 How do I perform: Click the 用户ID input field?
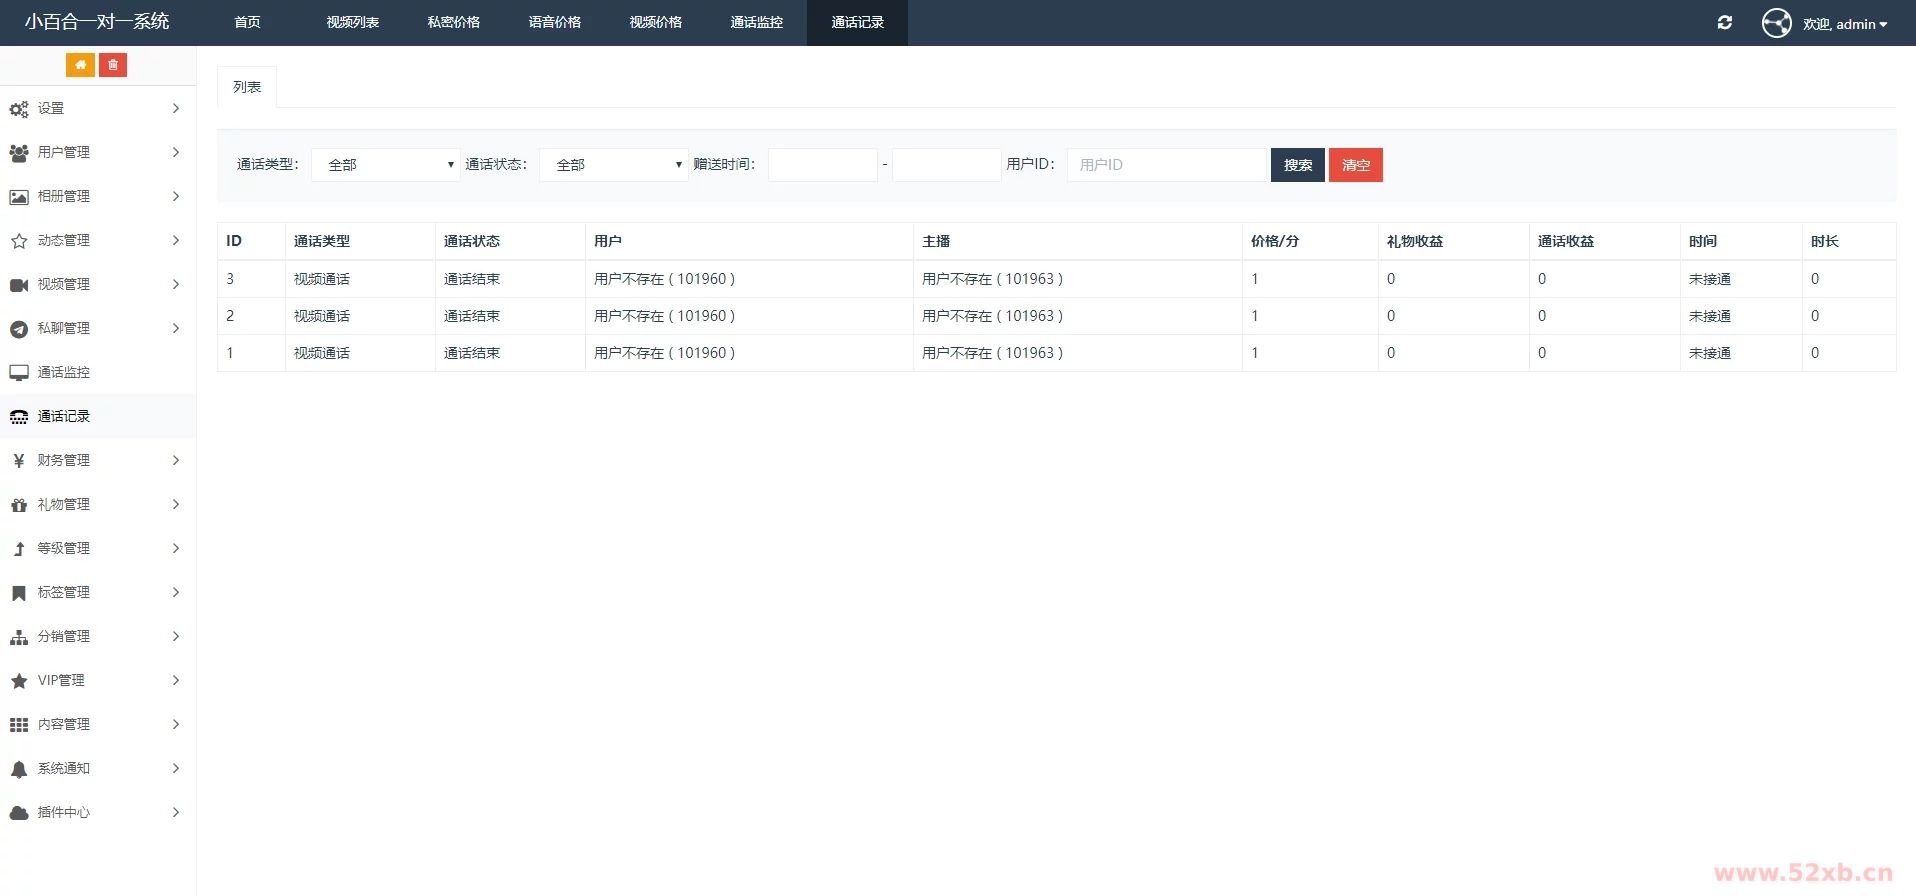point(1166,165)
